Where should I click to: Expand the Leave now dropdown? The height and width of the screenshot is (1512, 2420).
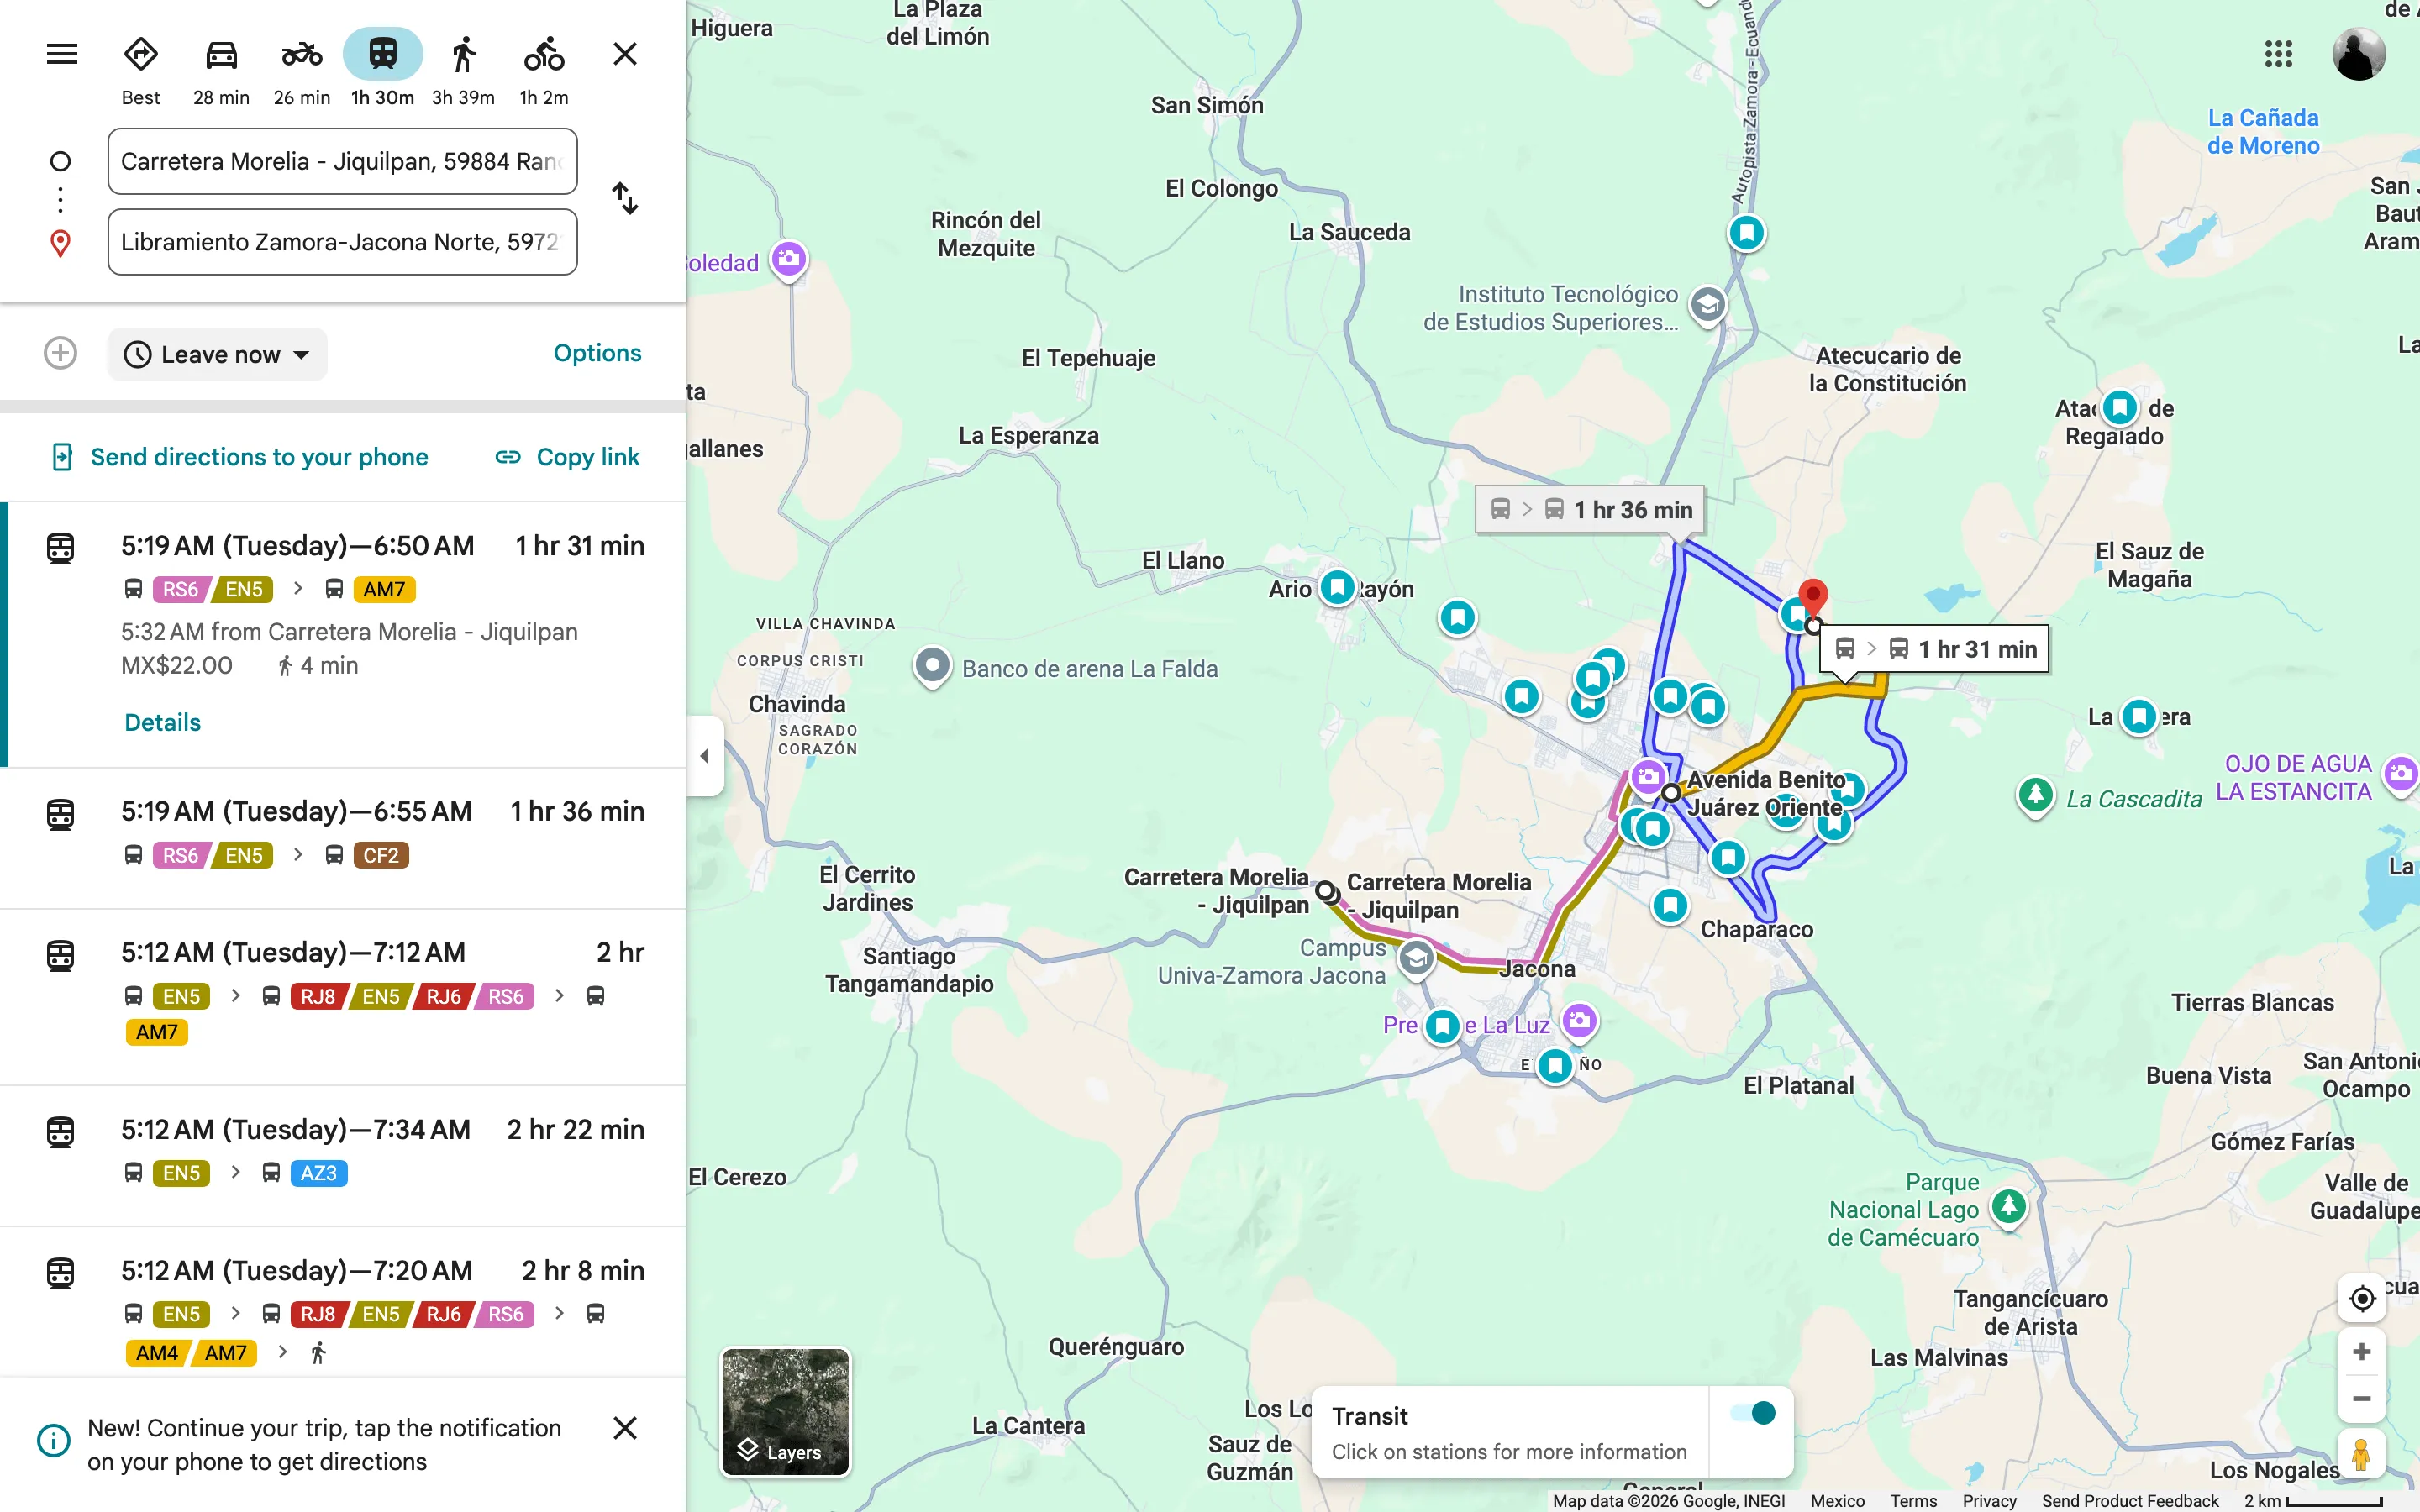(217, 354)
